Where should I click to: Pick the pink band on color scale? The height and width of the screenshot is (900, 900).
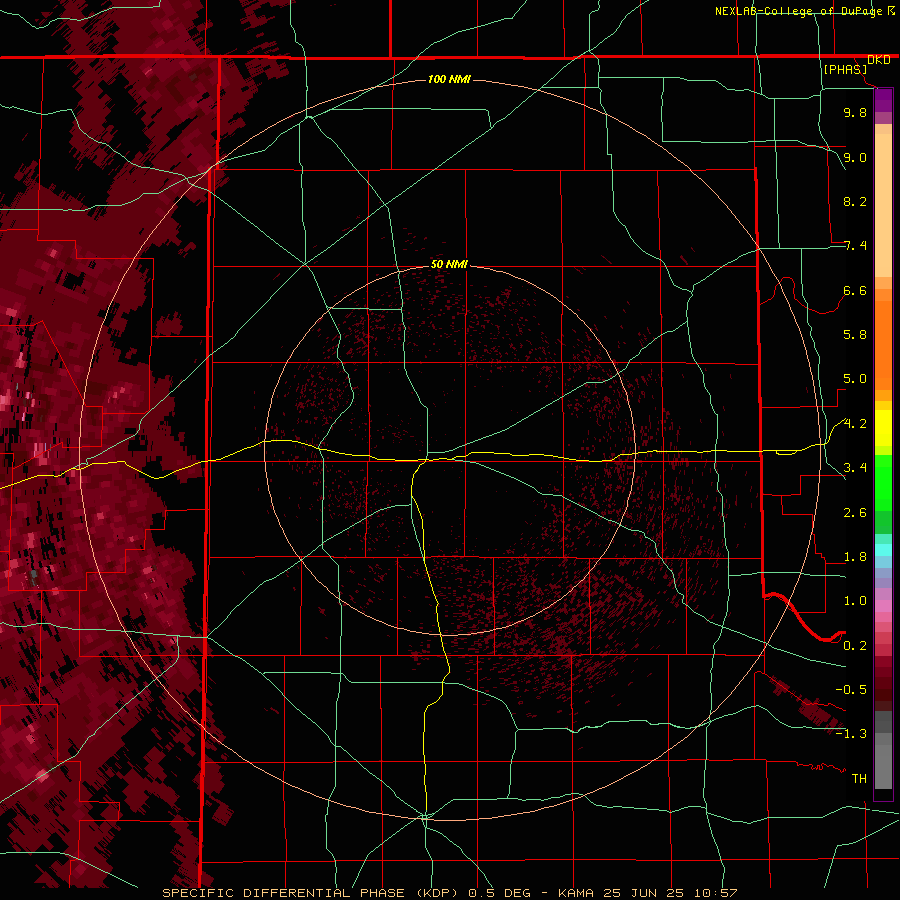883,606
